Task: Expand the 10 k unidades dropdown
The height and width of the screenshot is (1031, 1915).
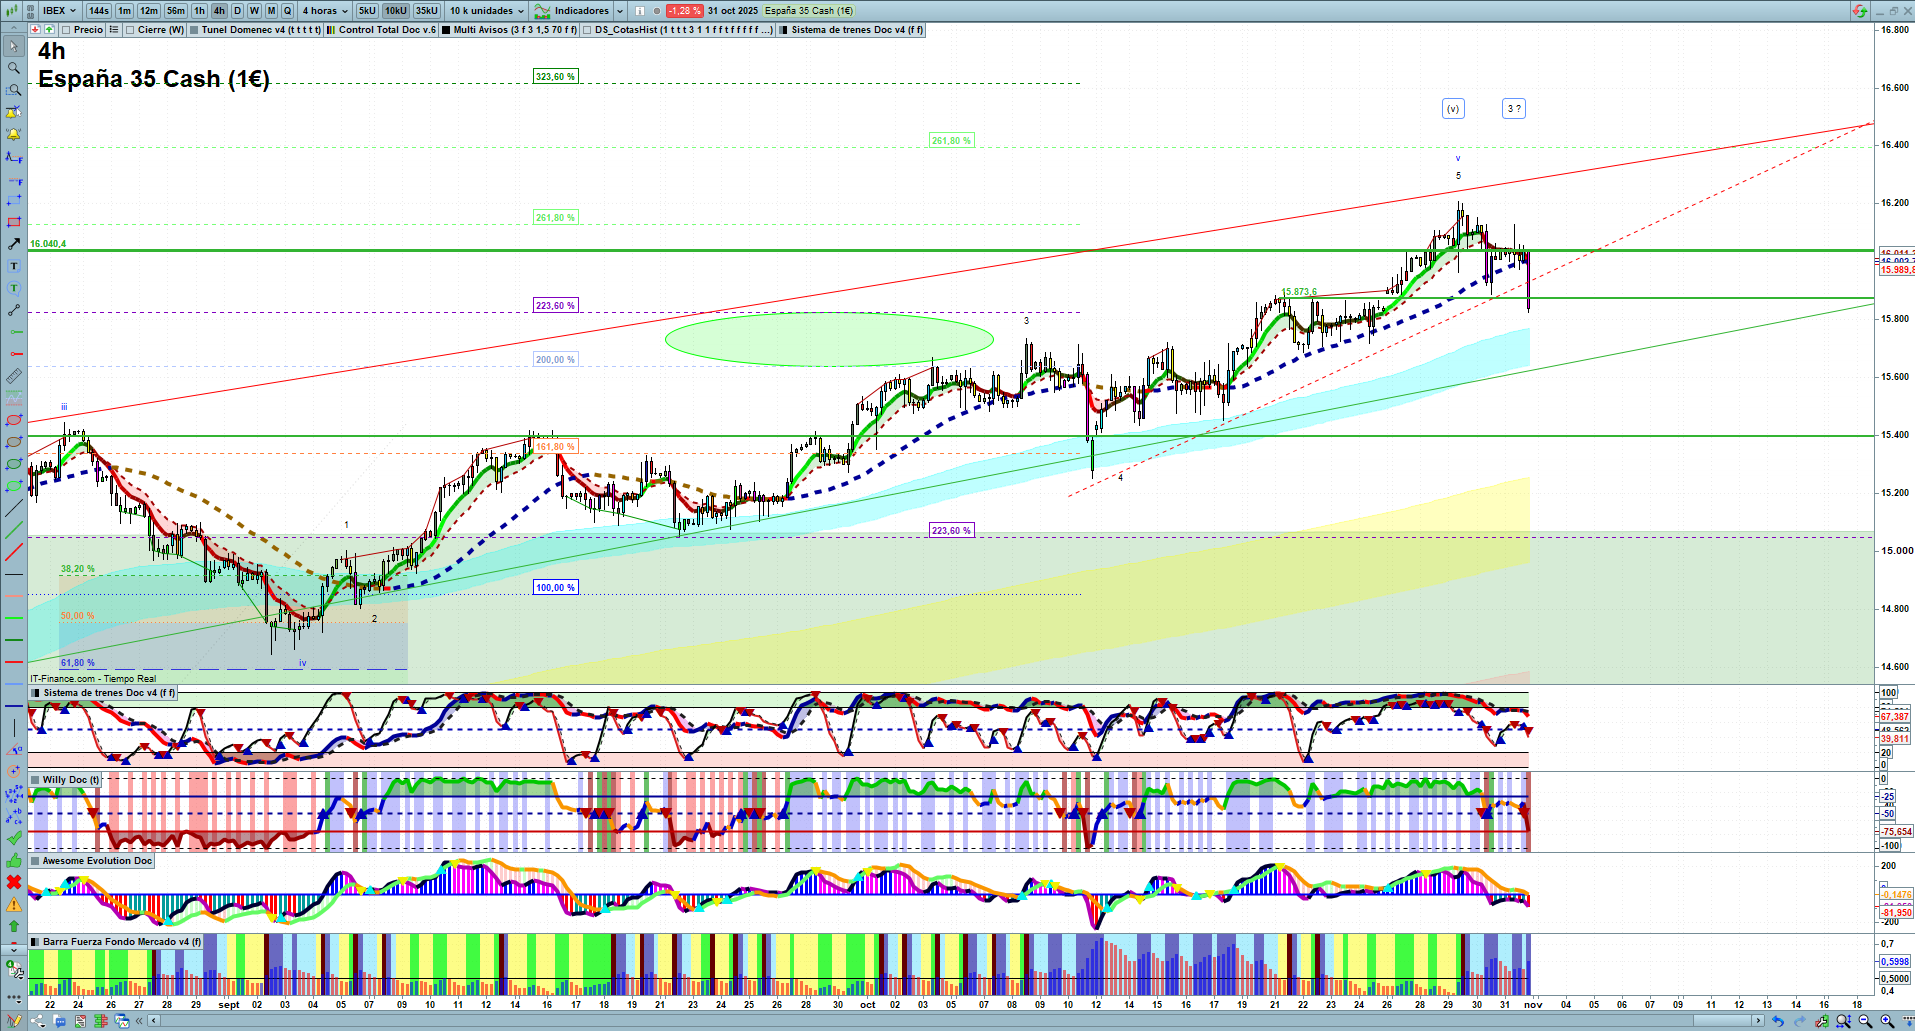Action: point(486,11)
